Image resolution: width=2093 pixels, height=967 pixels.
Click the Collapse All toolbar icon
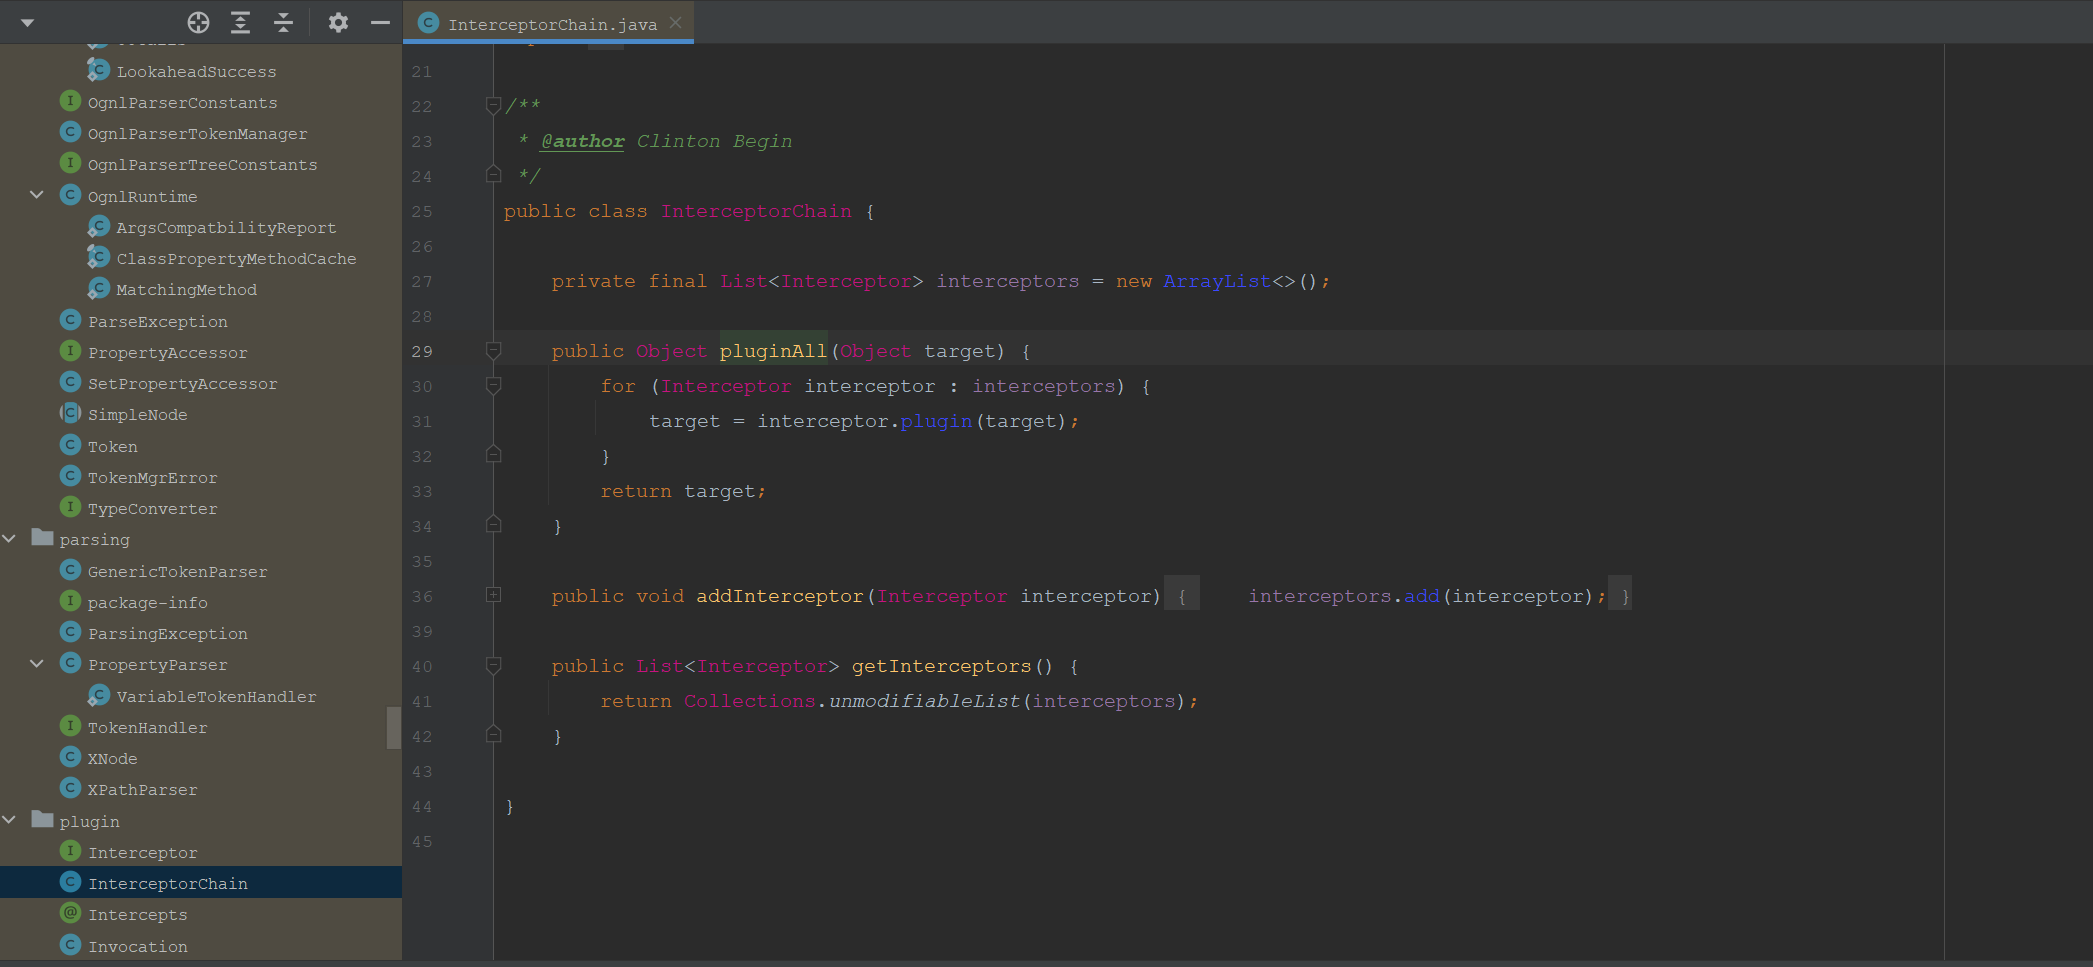tap(284, 22)
